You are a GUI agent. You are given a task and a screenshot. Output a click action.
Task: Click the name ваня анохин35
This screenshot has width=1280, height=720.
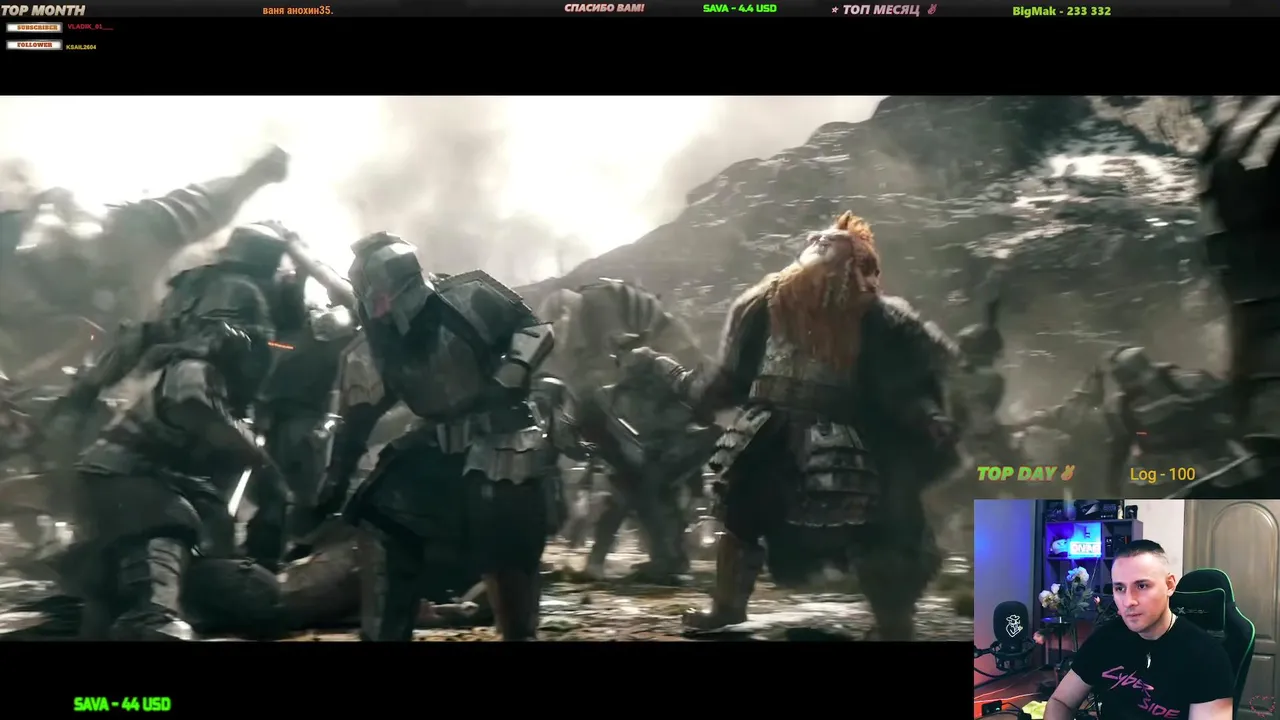pos(297,10)
